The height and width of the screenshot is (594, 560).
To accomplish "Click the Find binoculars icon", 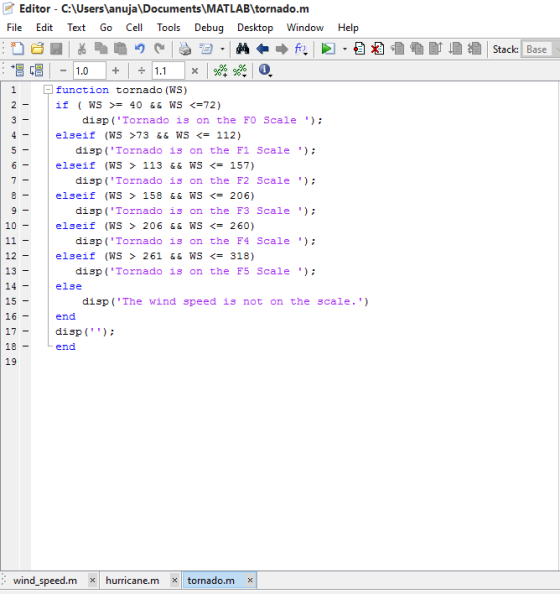I will 242,49.
